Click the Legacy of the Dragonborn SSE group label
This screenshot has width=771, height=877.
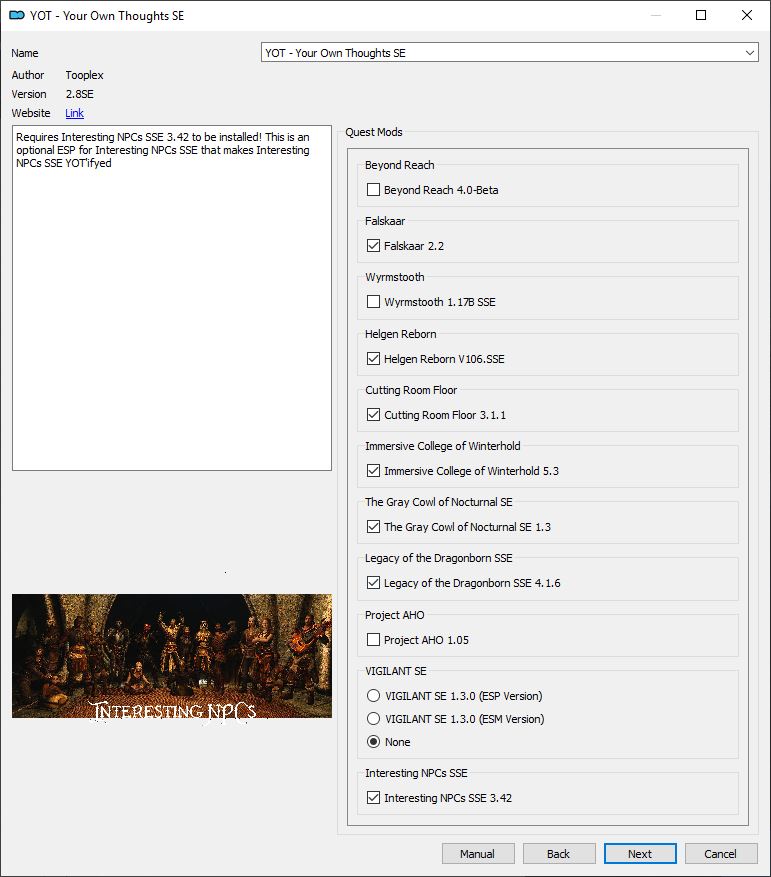click(x=439, y=558)
